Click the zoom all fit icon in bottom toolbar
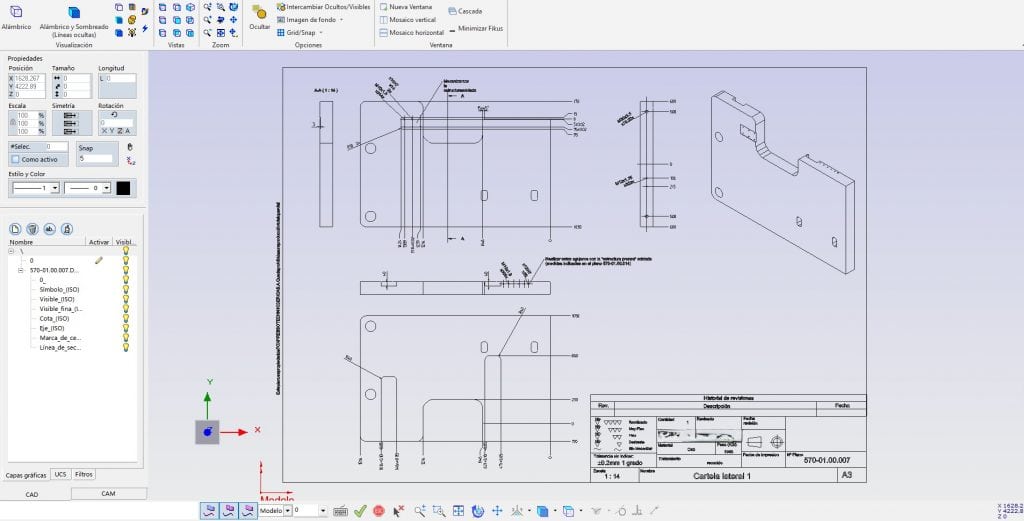1024x521 pixels. point(458,511)
